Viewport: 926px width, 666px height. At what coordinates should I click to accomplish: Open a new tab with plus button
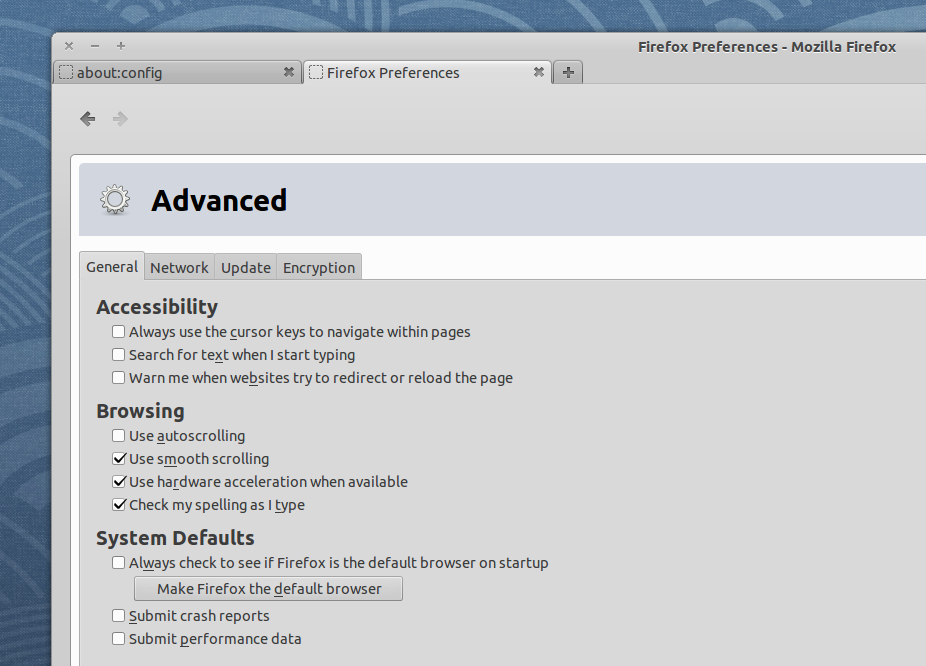[x=568, y=72]
